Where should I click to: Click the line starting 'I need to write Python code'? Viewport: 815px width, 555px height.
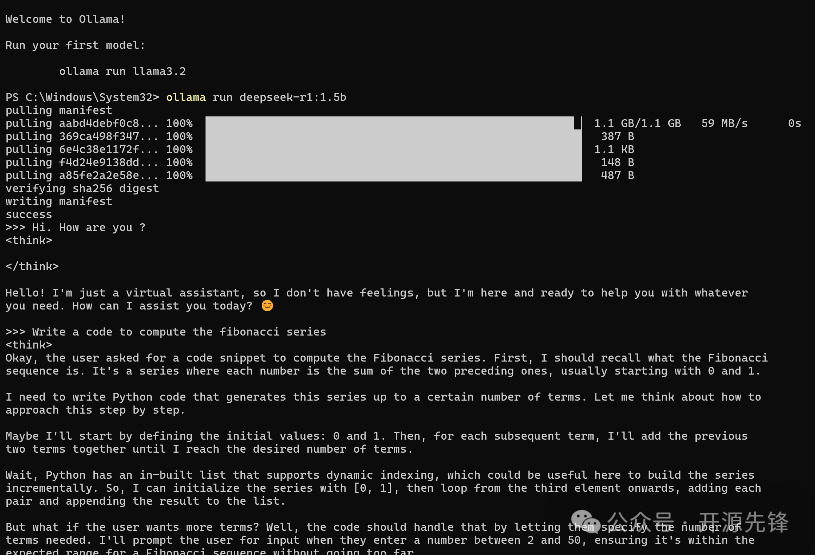383,397
